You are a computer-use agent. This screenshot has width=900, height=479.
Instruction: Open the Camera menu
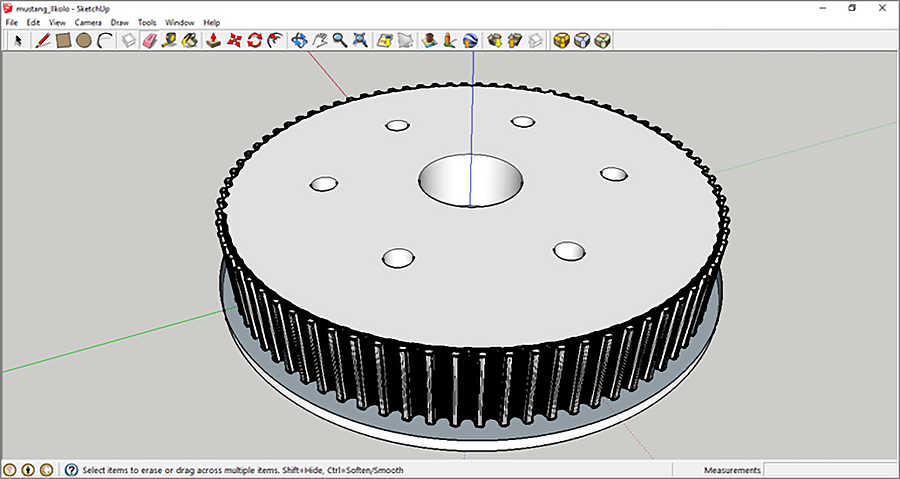coord(88,22)
